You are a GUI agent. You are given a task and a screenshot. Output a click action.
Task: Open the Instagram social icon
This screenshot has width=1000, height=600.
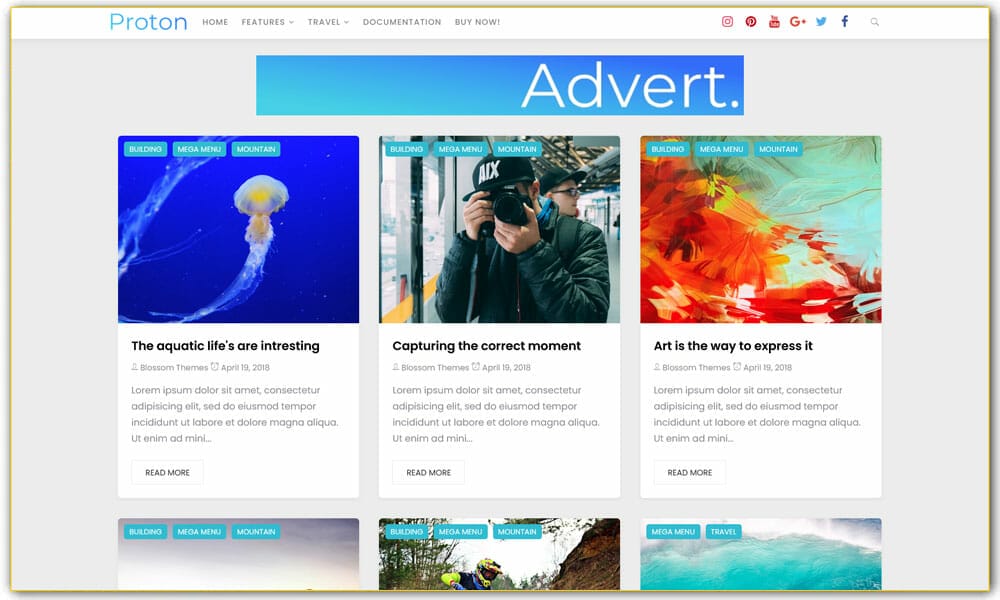point(727,22)
